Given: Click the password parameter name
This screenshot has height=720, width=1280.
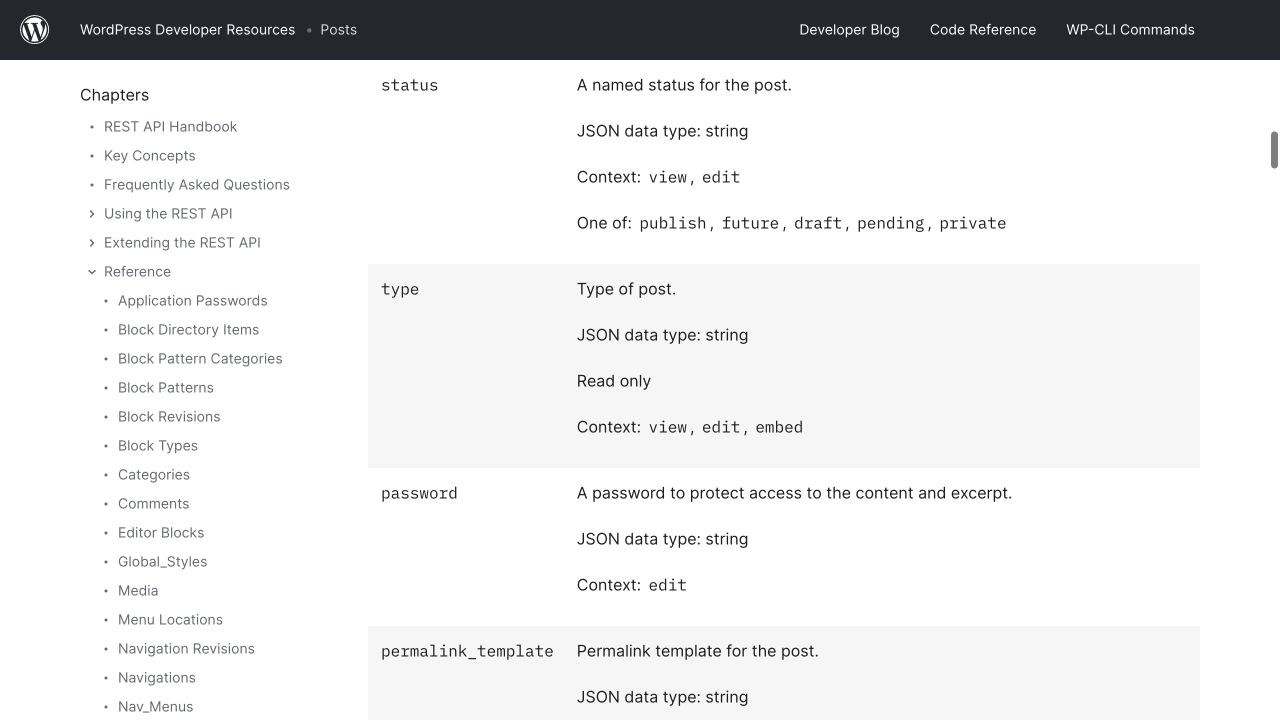Looking at the screenshot, I should pyautogui.click(x=419, y=494).
